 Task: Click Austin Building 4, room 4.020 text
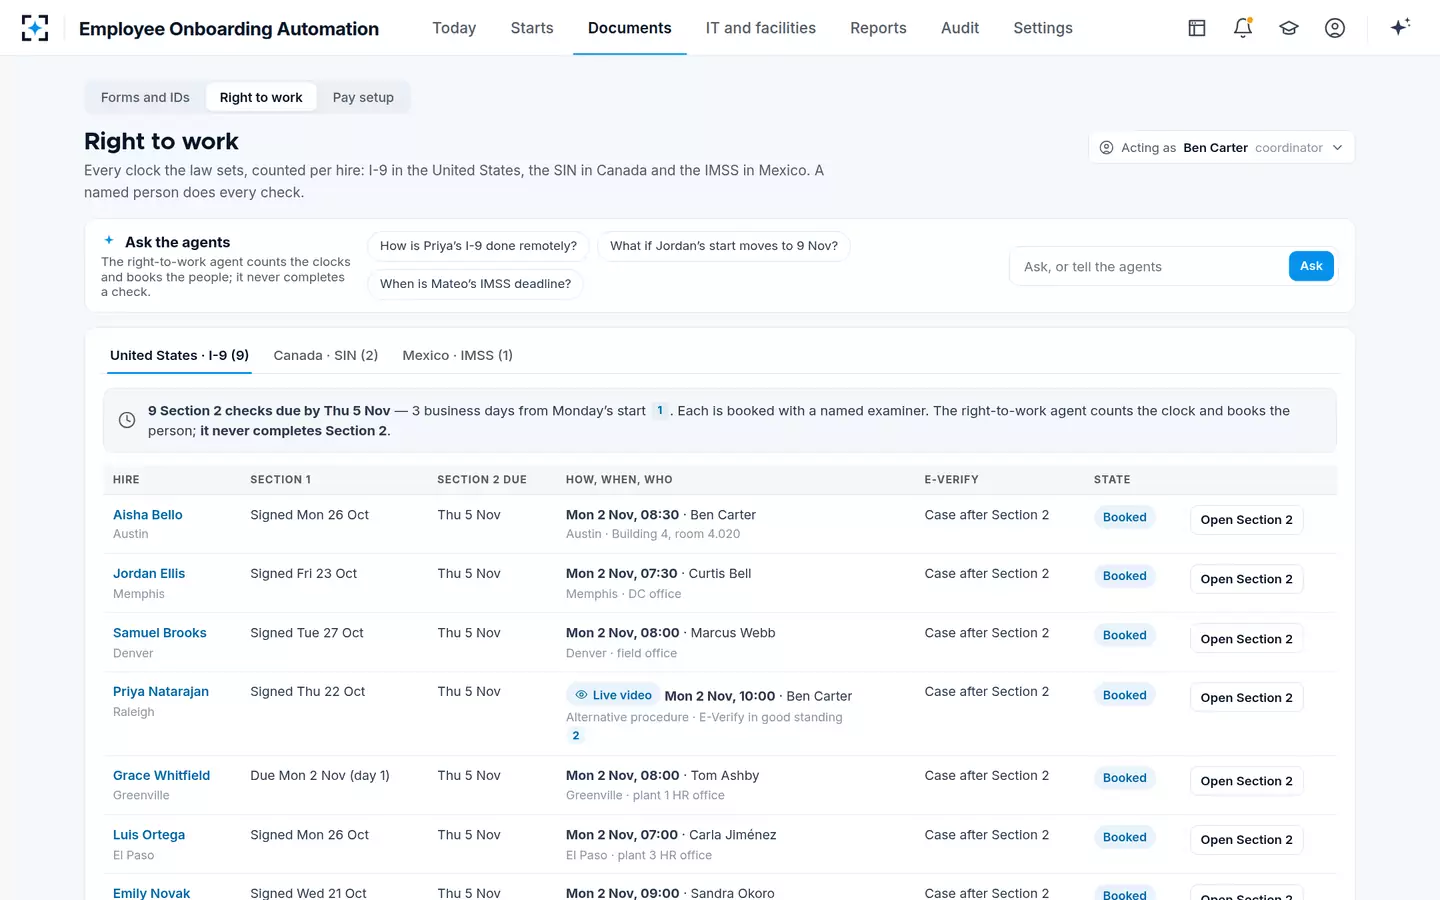click(653, 534)
